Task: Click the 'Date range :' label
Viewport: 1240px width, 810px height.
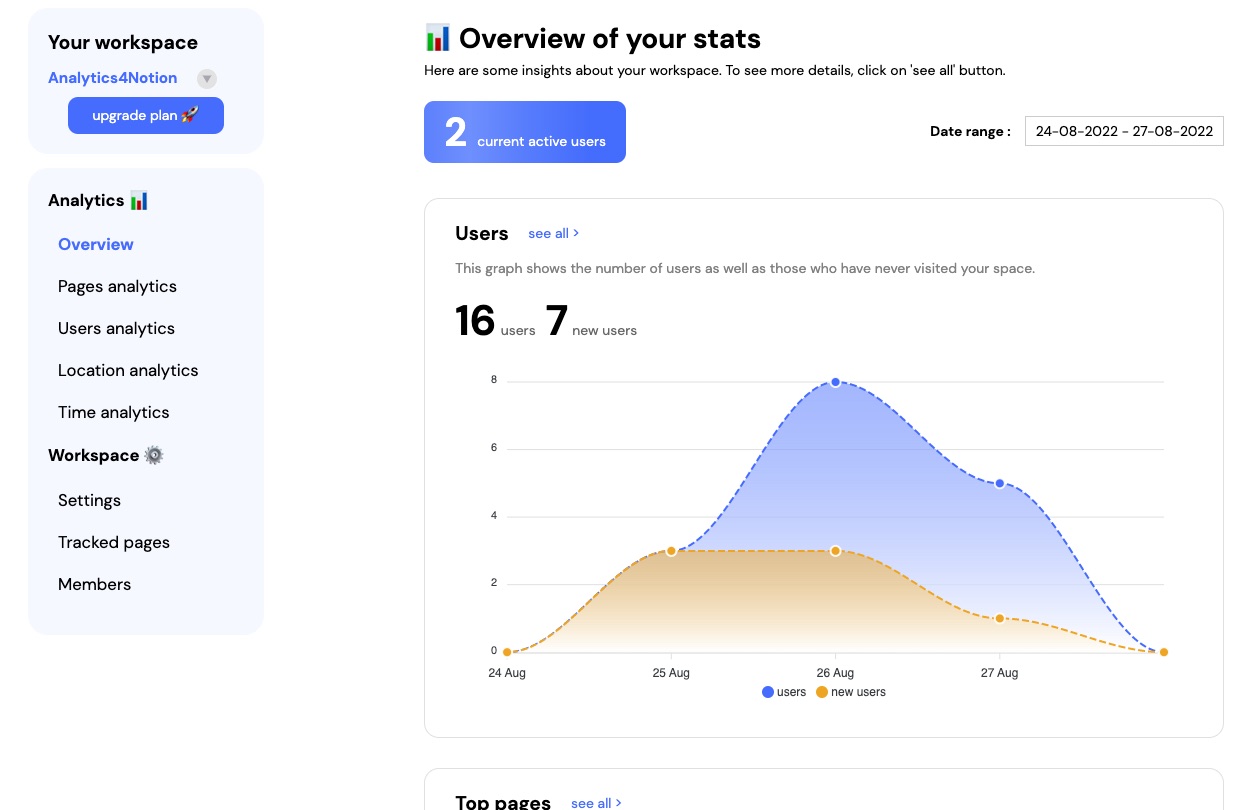Action: click(x=970, y=131)
